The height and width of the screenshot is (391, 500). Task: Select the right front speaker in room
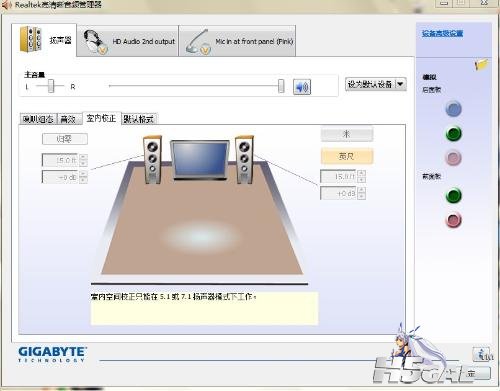244,160
